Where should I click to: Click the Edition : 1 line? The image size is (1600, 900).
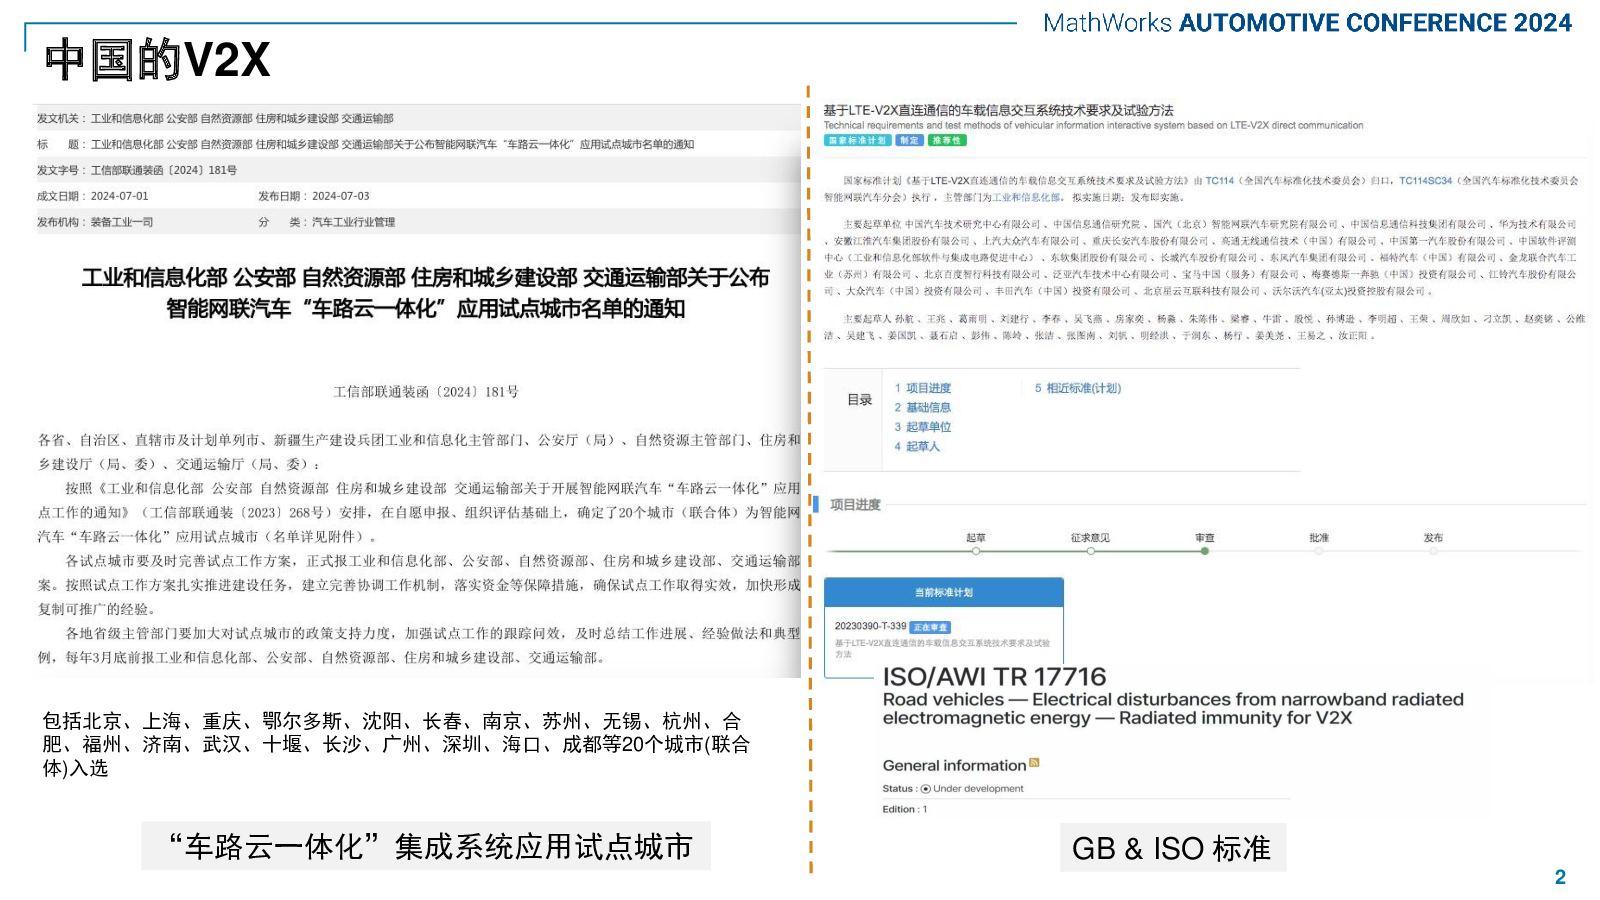[905, 809]
